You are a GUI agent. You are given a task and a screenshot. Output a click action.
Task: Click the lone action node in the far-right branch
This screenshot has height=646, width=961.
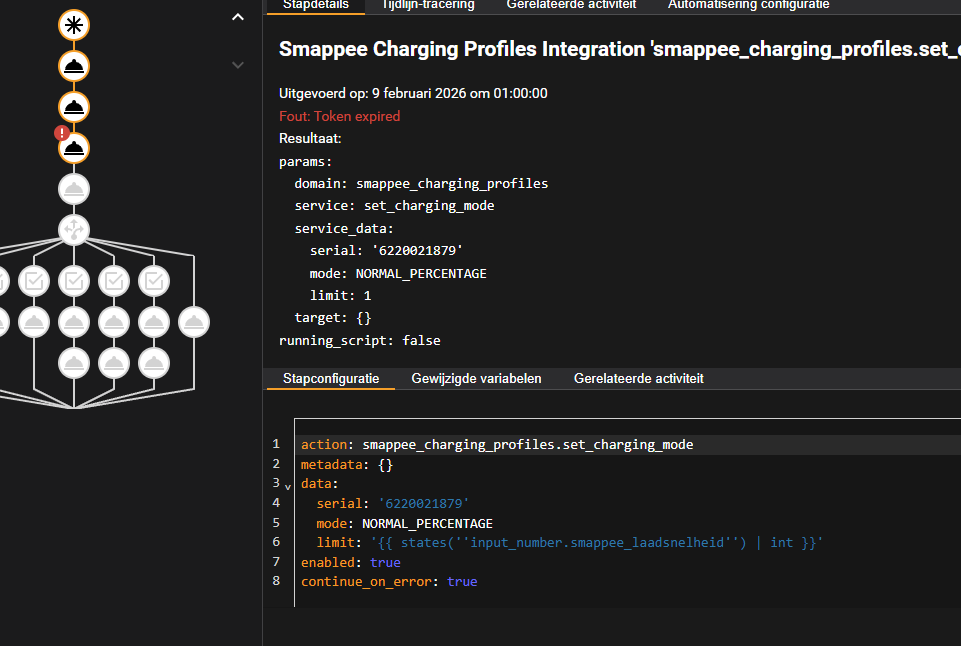[x=193, y=322]
